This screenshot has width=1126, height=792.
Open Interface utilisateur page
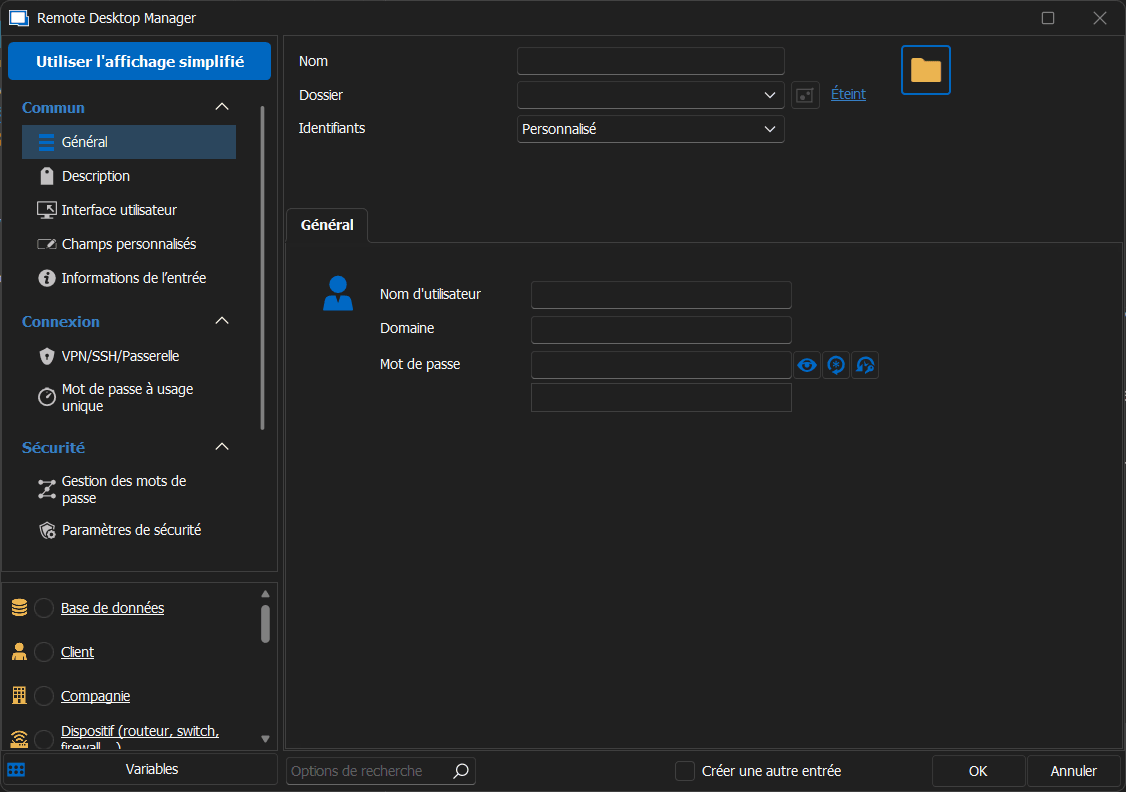119,210
